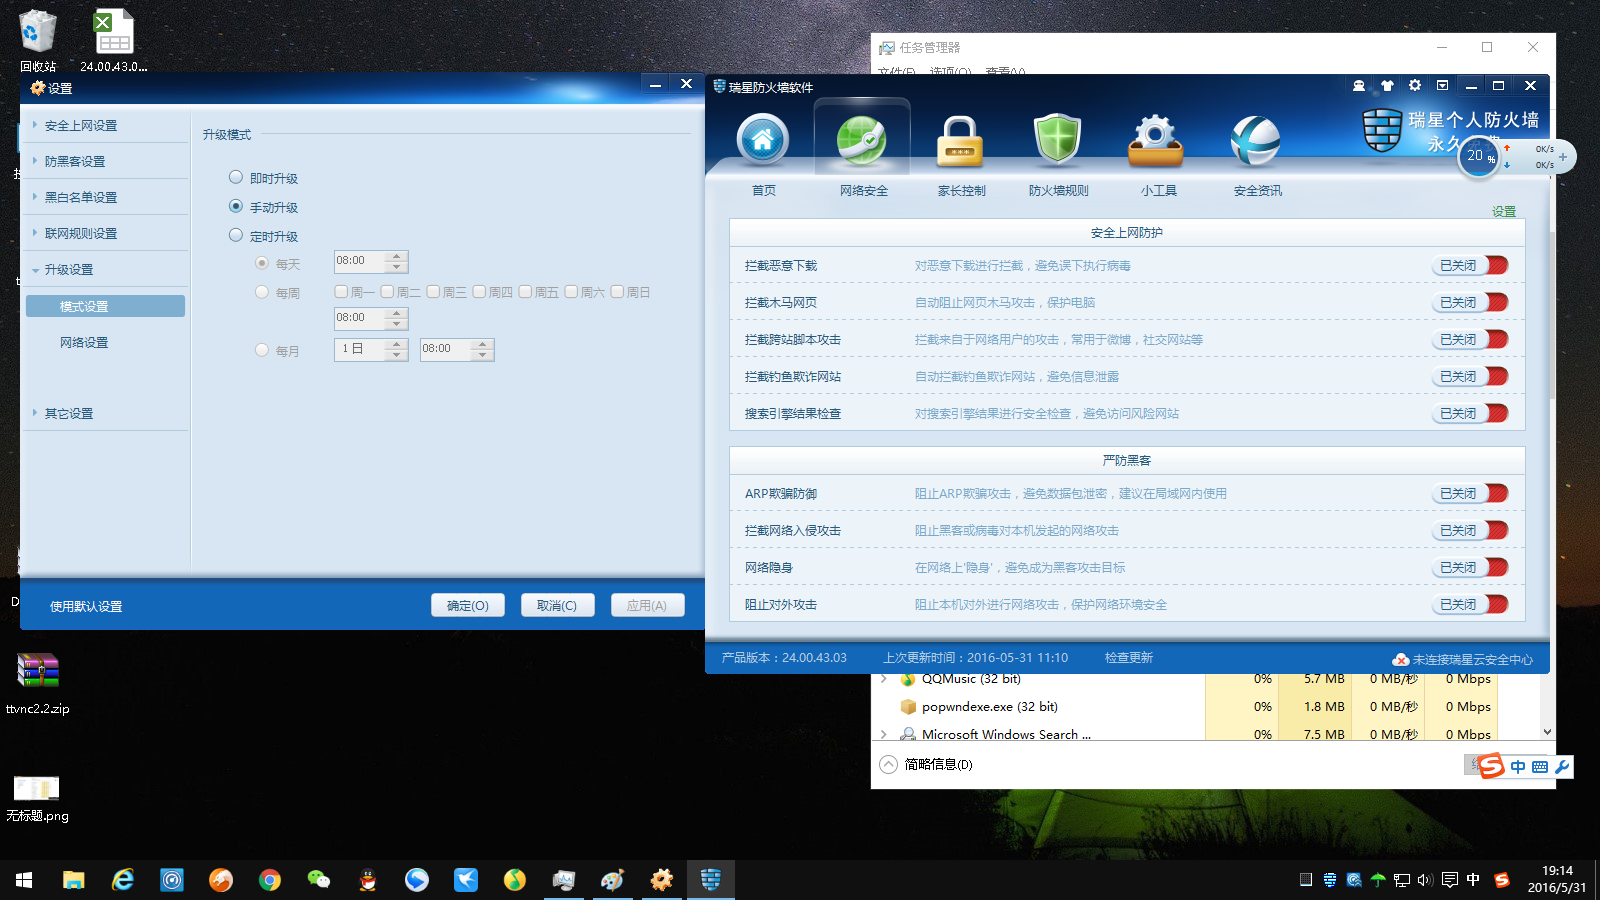Click the 20% memory ball on the floating widget

1479,156
